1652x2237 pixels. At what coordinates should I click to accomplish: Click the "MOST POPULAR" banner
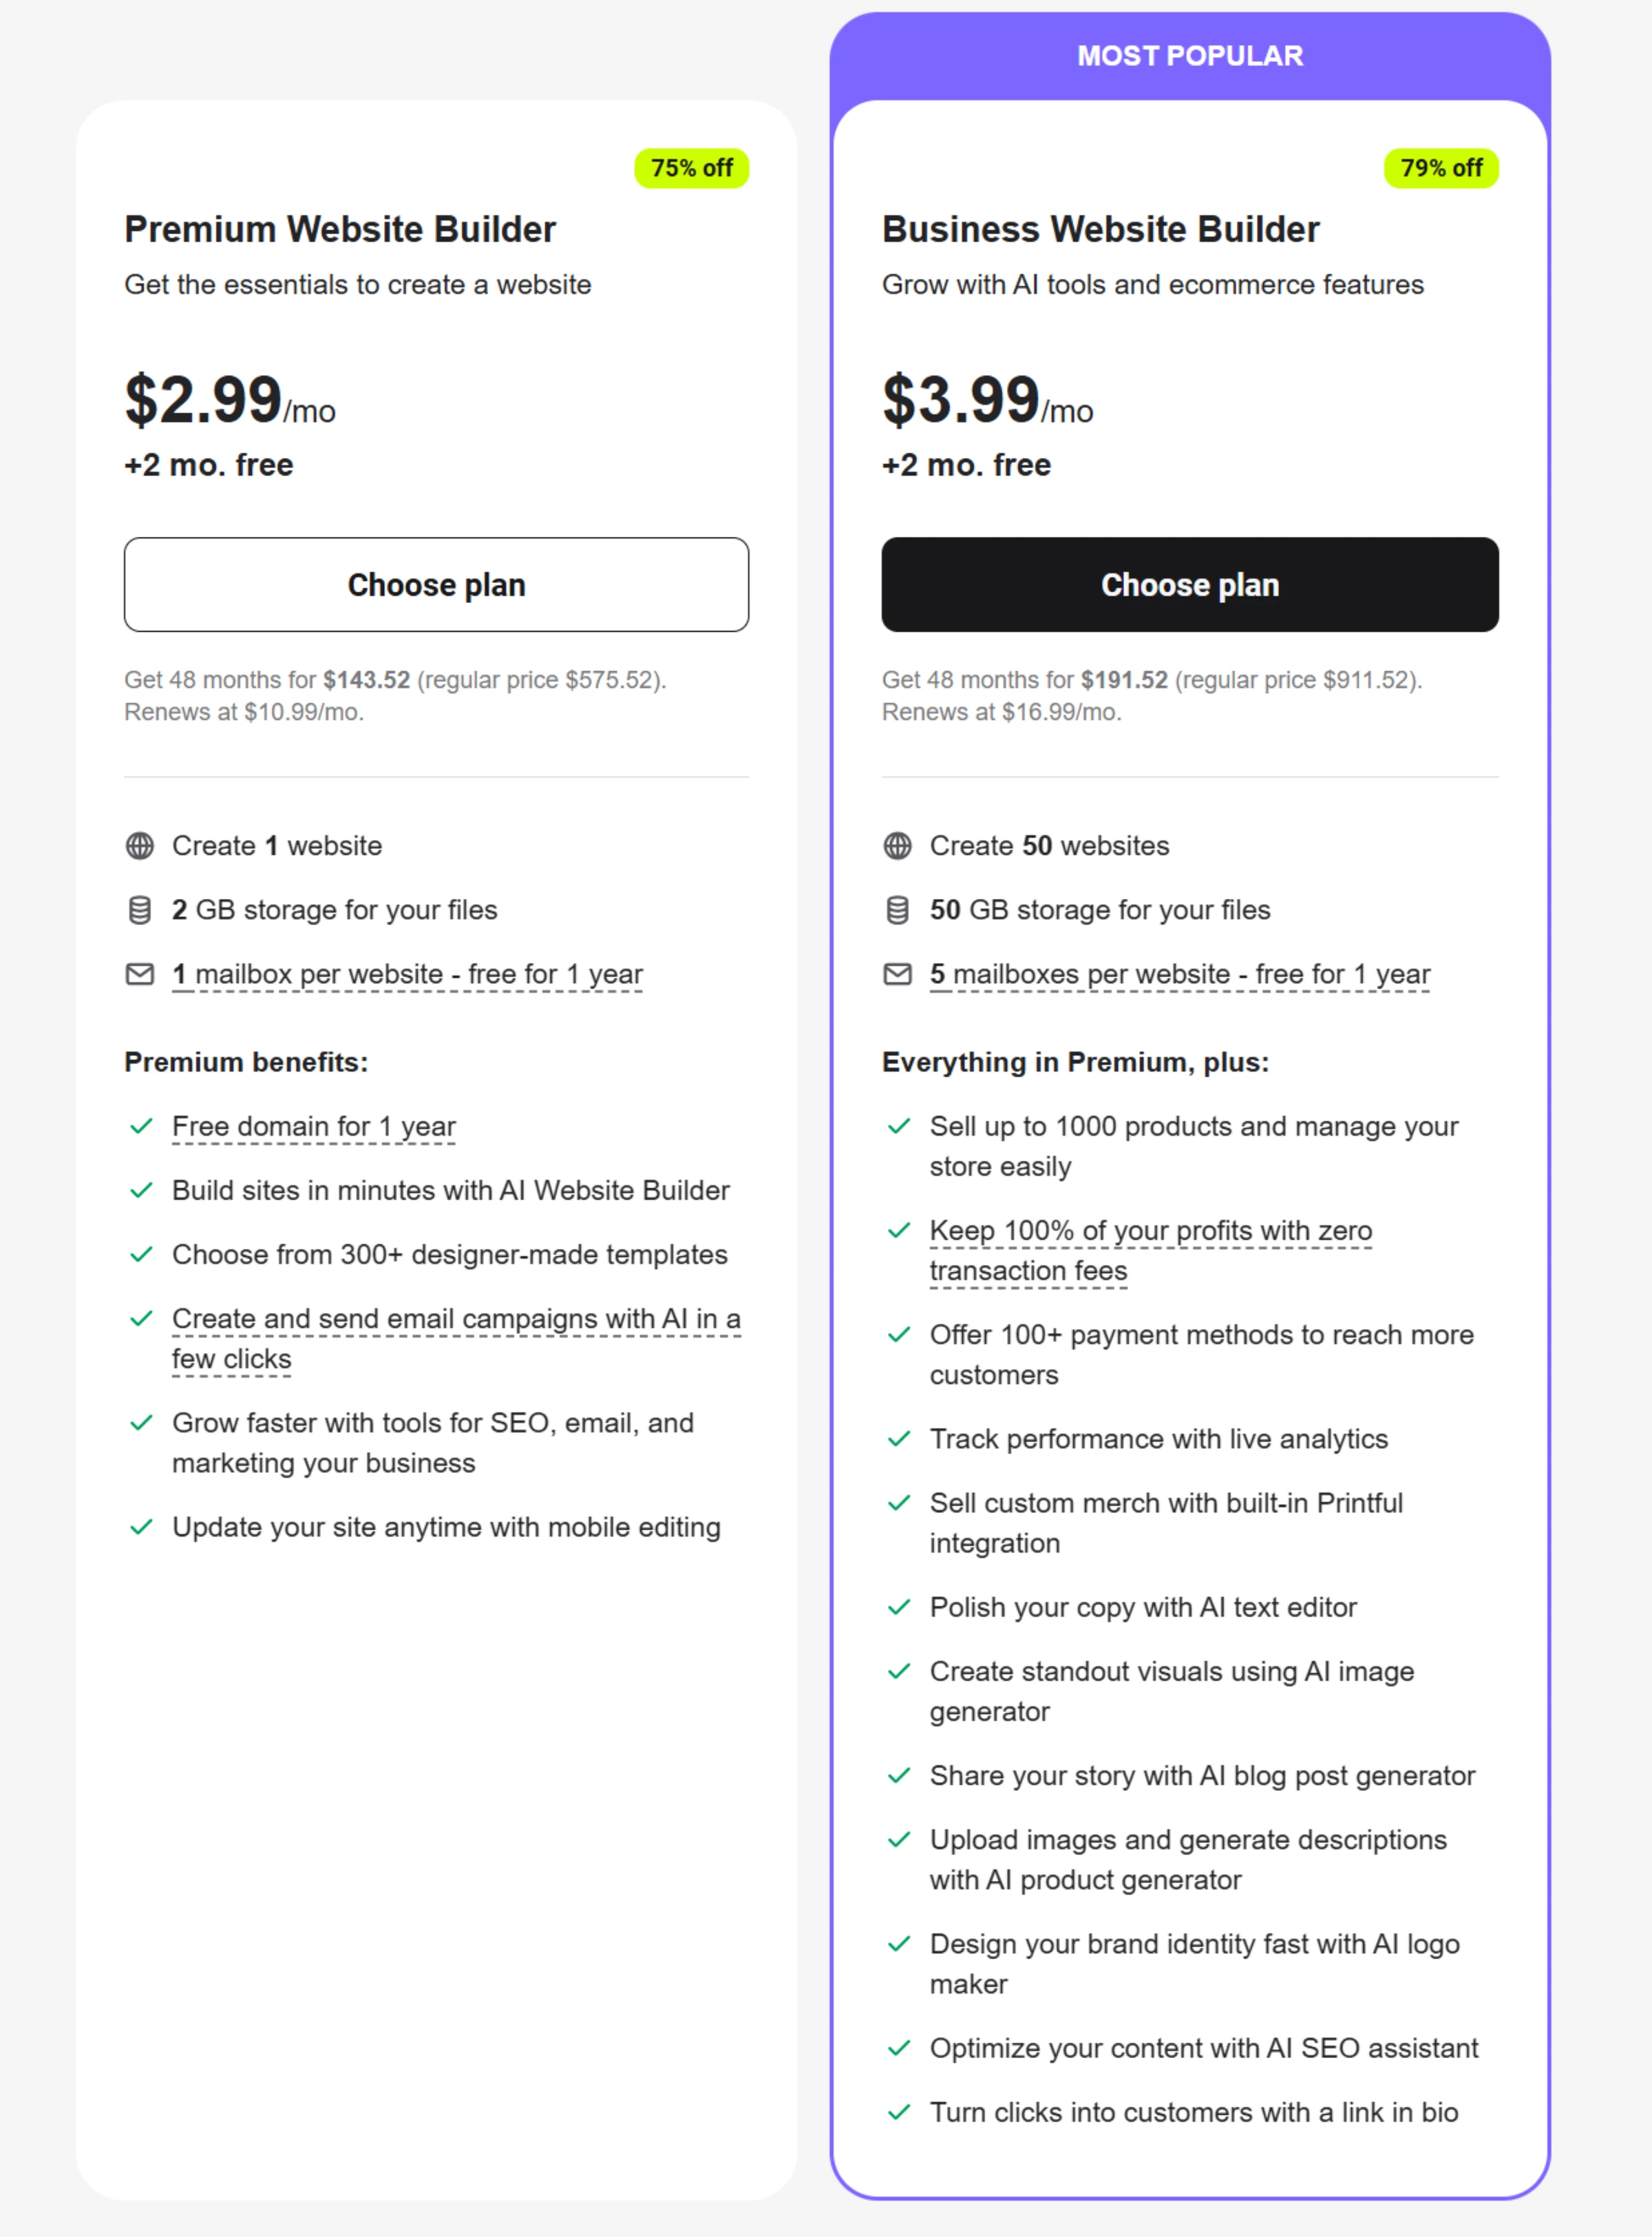pyautogui.click(x=1190, y=56)
